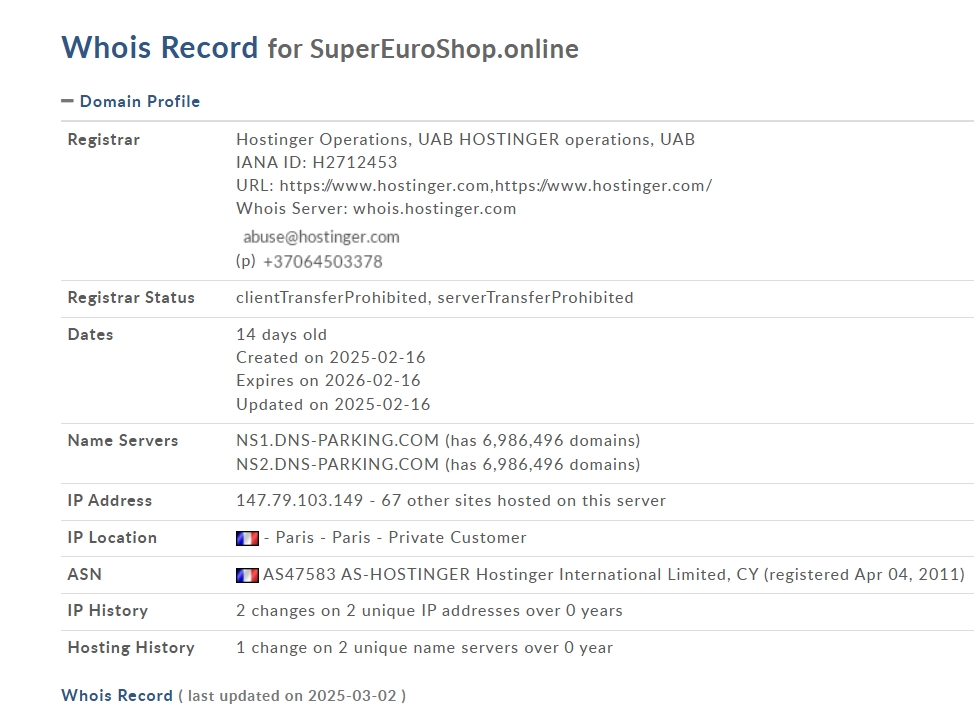The height and width of the screenshot is (709, 974).
Task: Select 'Paris - Paris - Private Customer' text
Action: point(401,537)
